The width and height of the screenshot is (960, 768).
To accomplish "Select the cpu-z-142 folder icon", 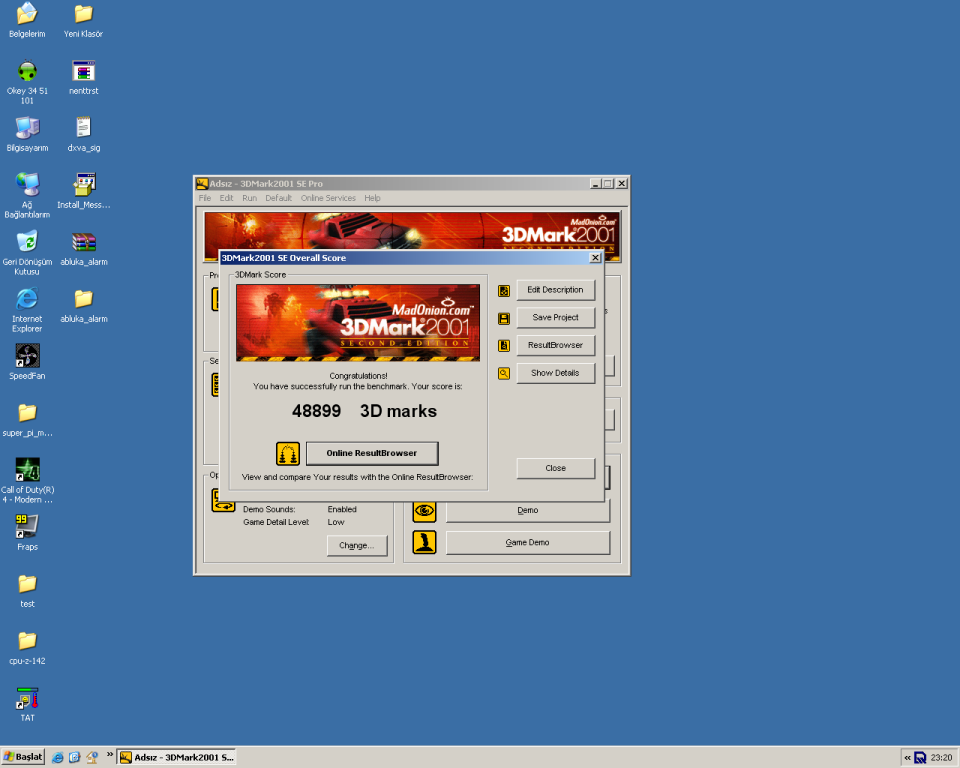I will pyautogui.click(x=27, y=640).
